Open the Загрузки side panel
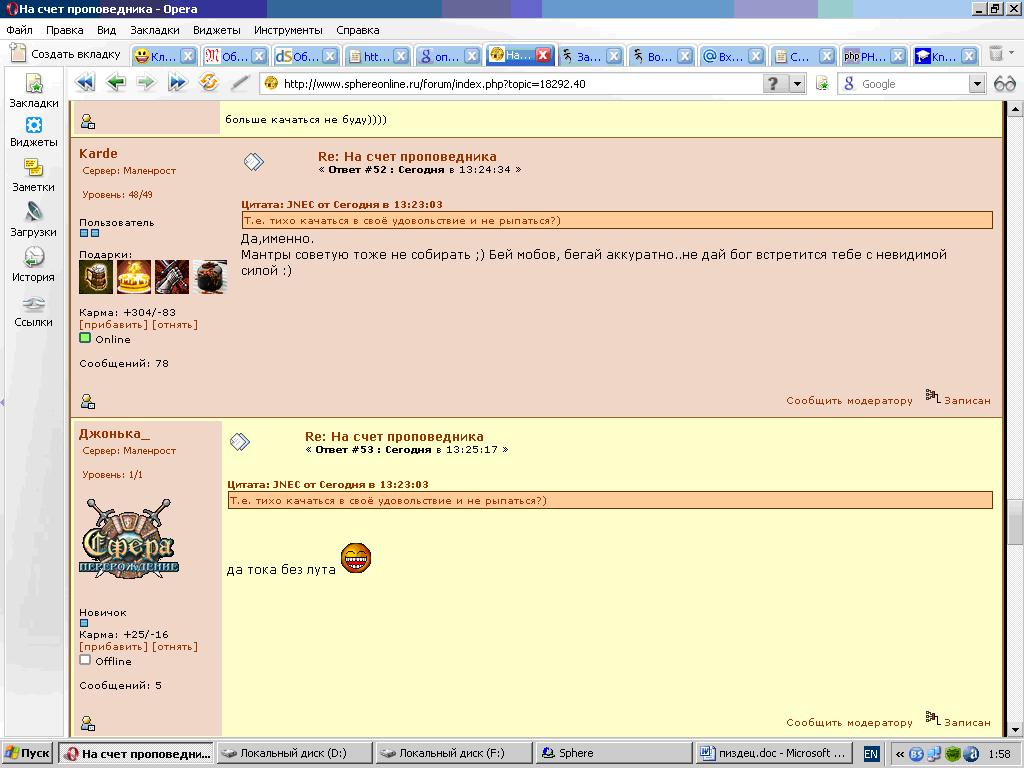The image size is (1024, 768). [34, 220]
